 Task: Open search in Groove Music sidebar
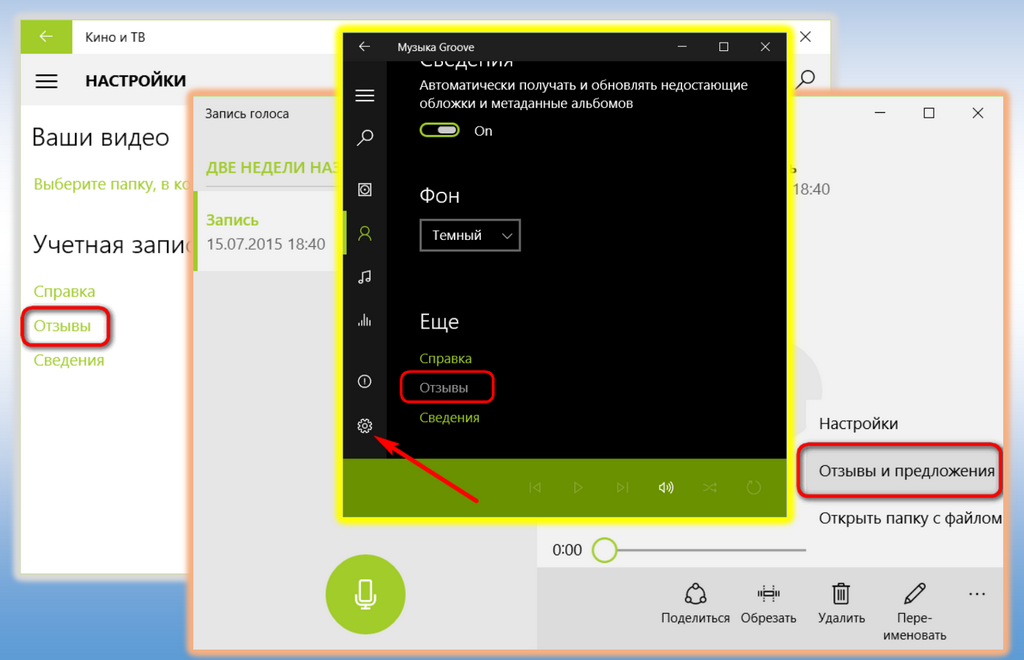(x=365, y=137)
